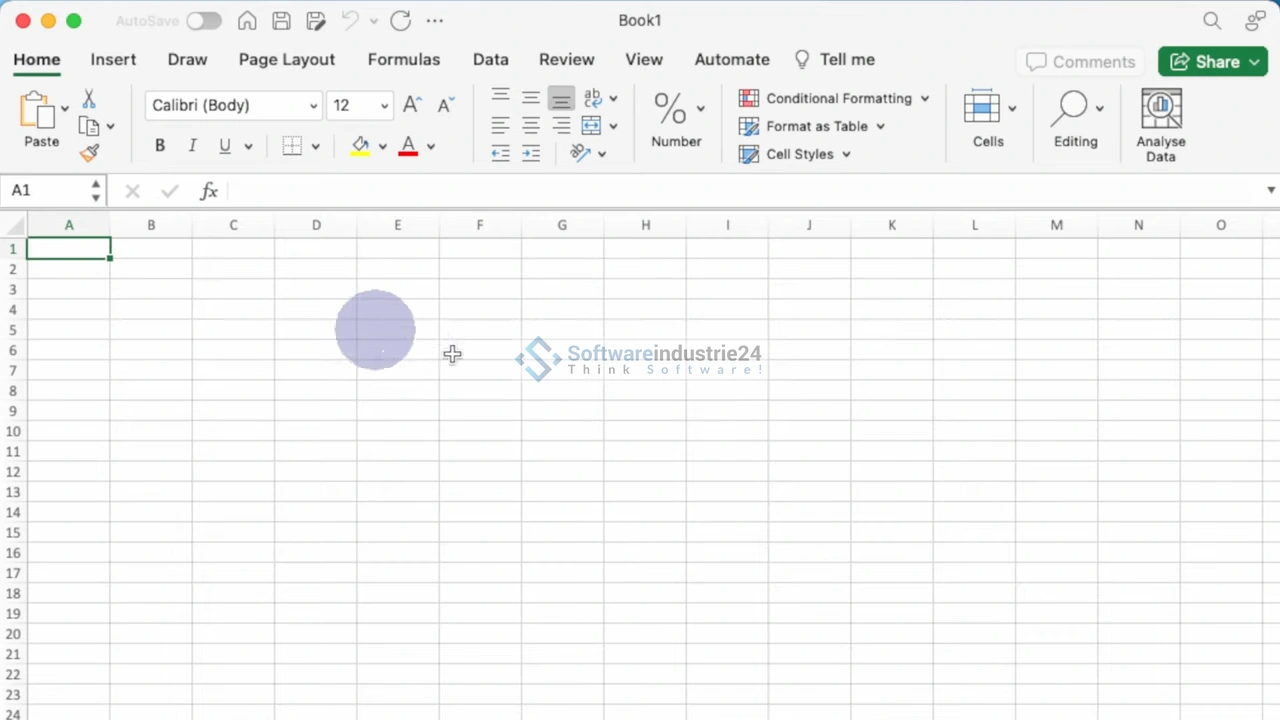The width and height of the screenshot is (1280, 720).
Task: Click the Save icon in title bar
Action: 282,21
